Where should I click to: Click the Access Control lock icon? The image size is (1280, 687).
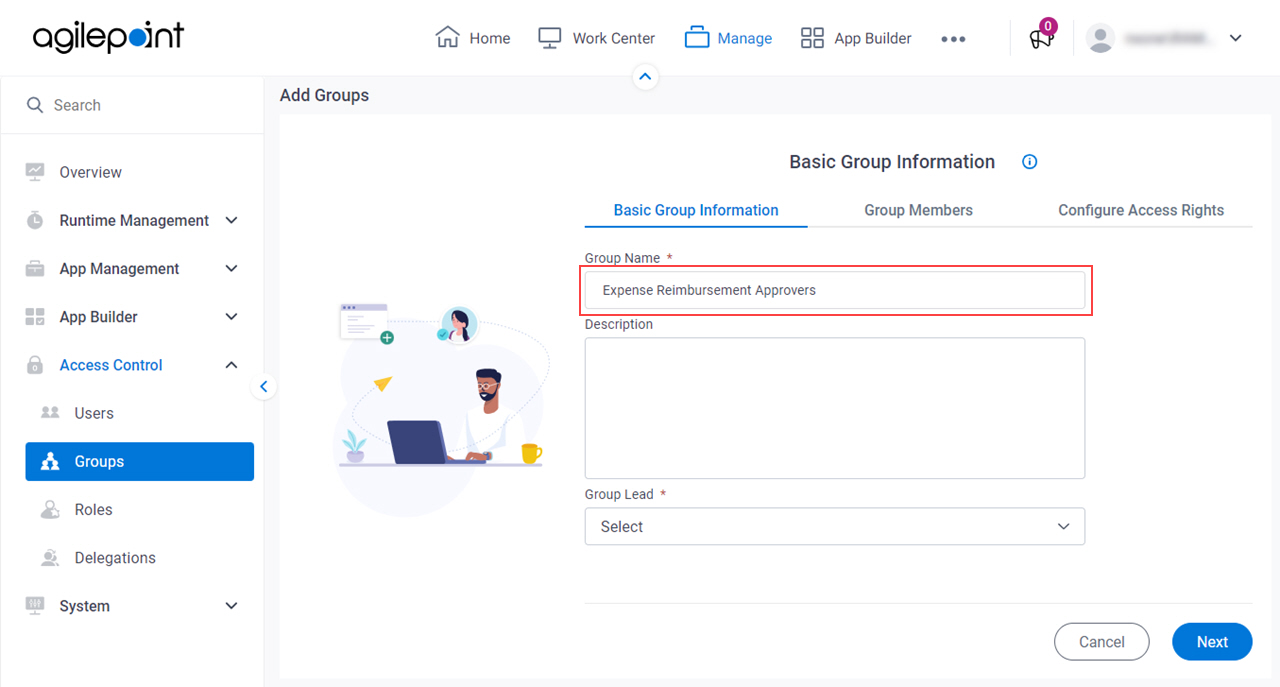(x=35, y=365)
